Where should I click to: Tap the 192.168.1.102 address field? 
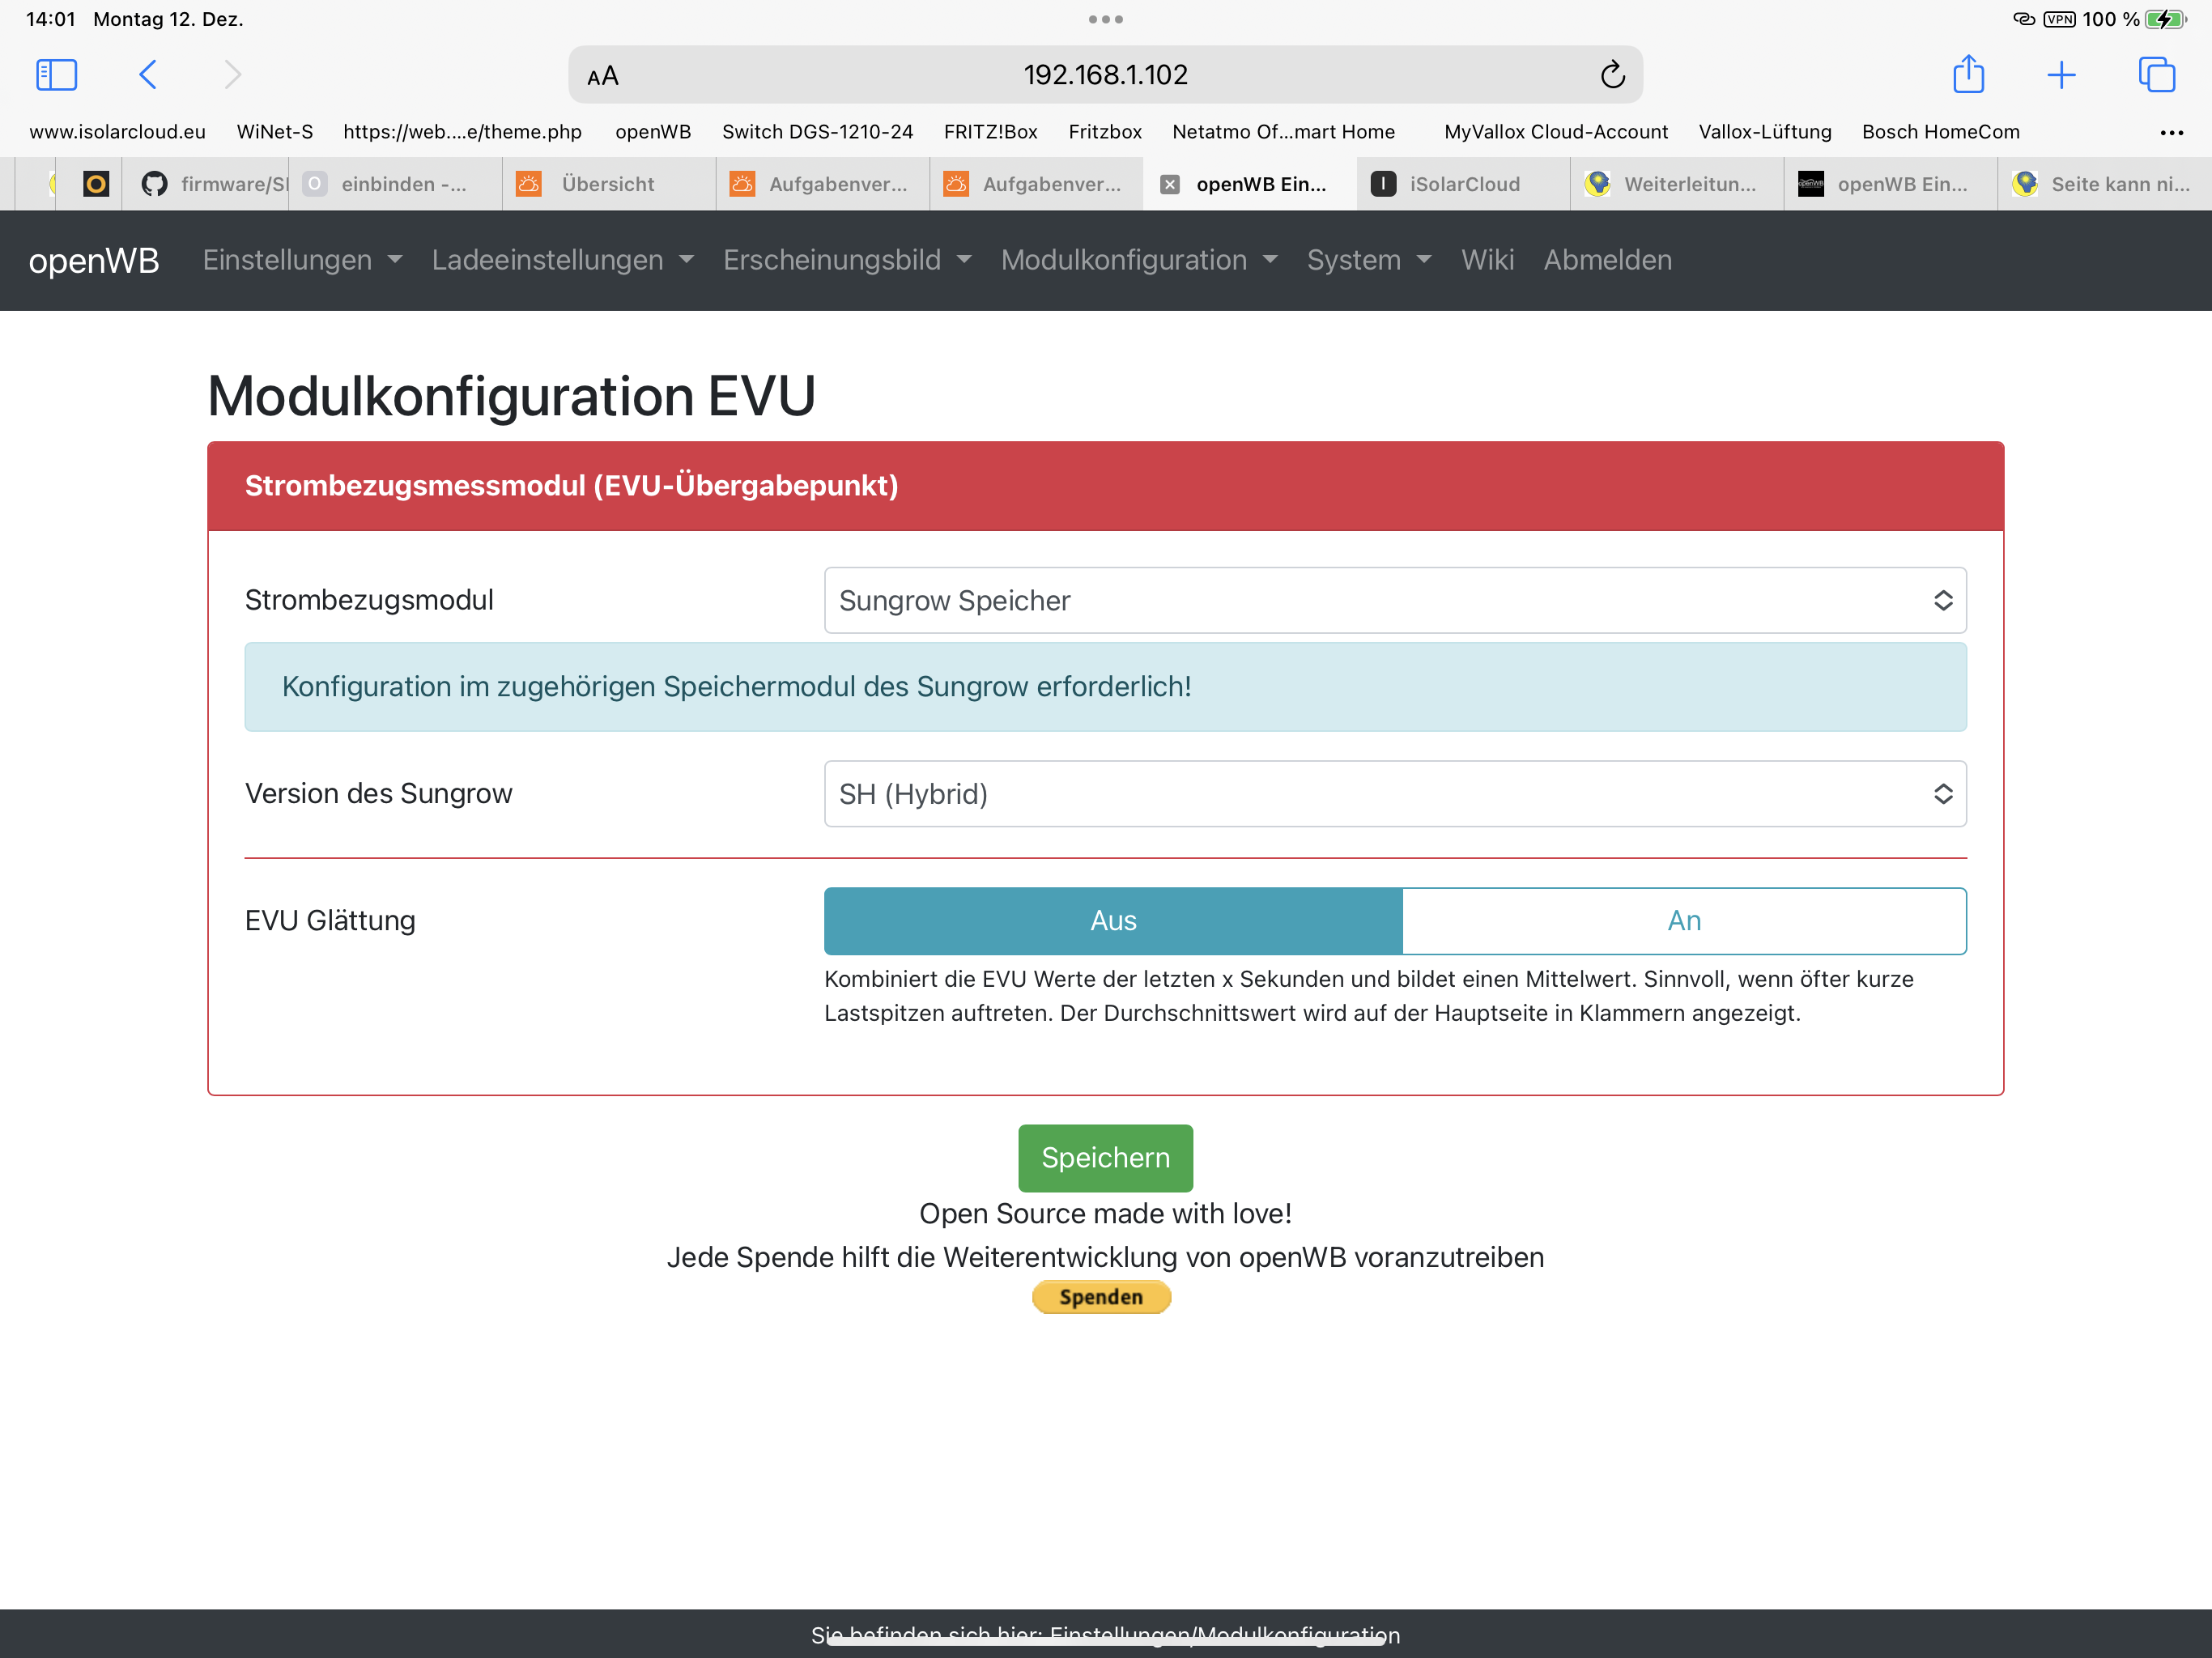tap(1104, 75)
